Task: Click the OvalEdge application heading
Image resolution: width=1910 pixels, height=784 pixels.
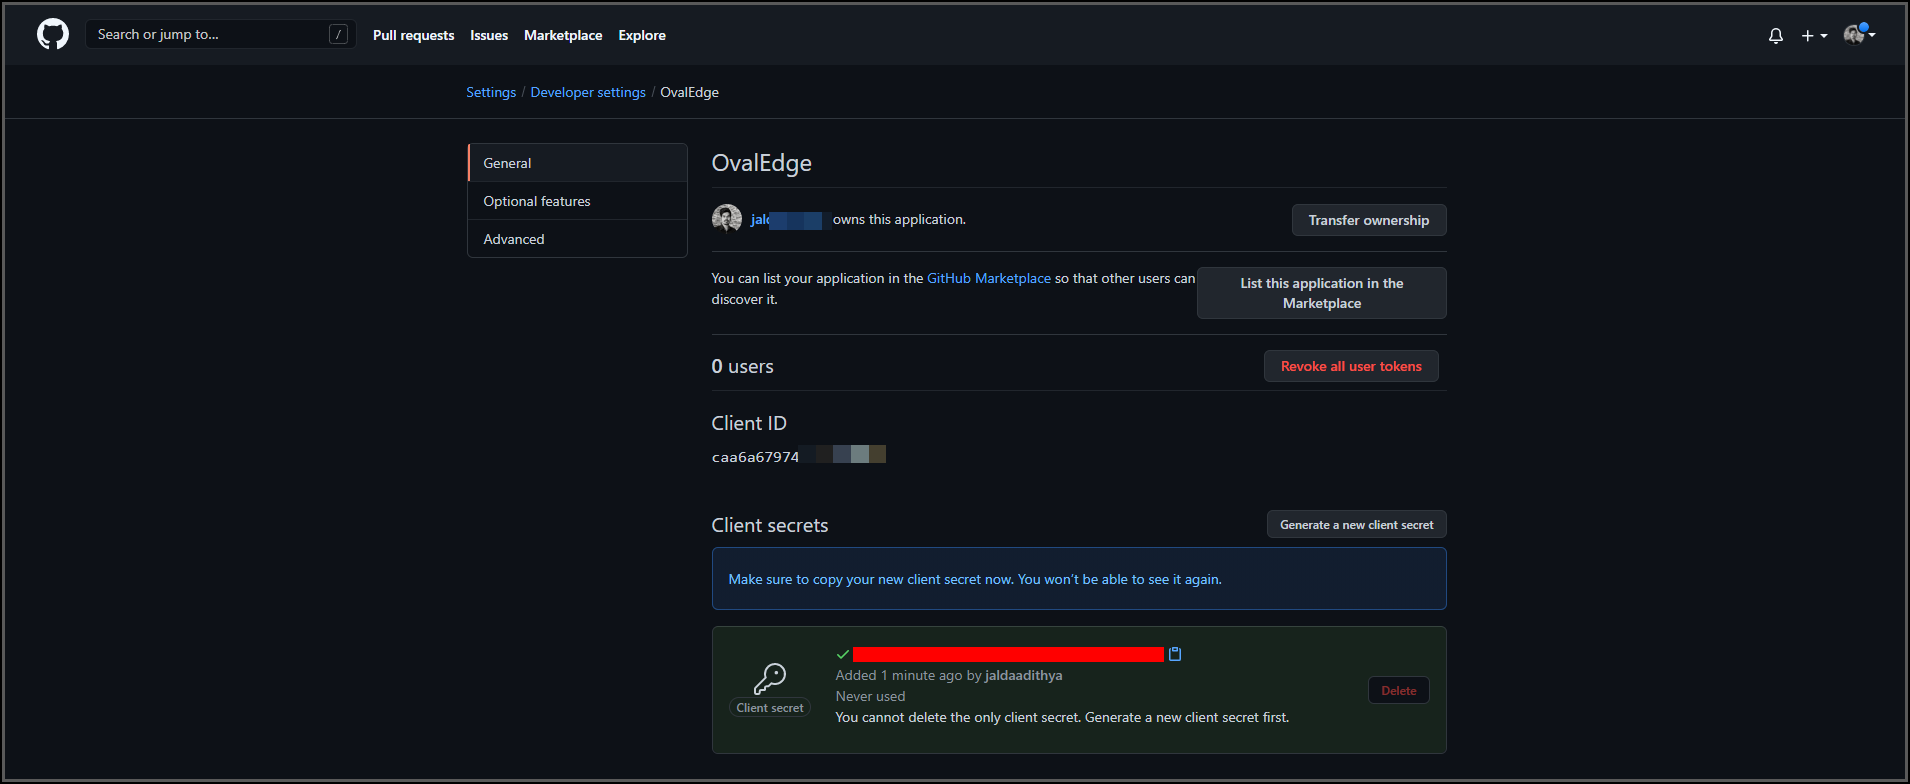Action: 762,163
